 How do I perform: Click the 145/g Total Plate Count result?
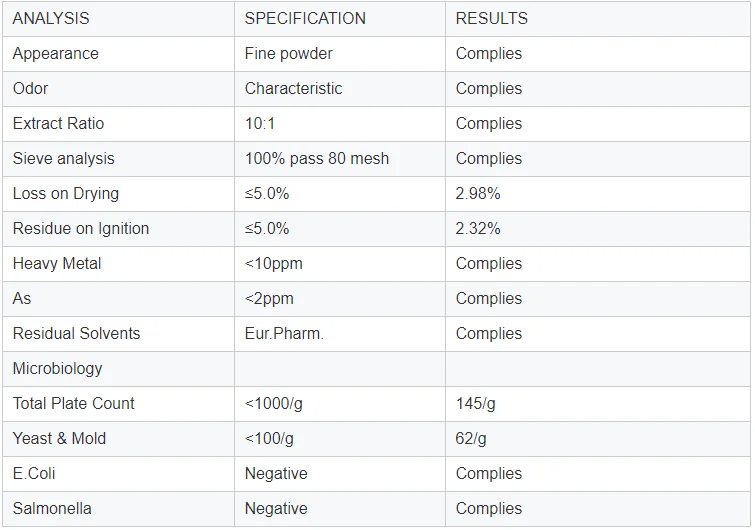click(x=474, y=404)
